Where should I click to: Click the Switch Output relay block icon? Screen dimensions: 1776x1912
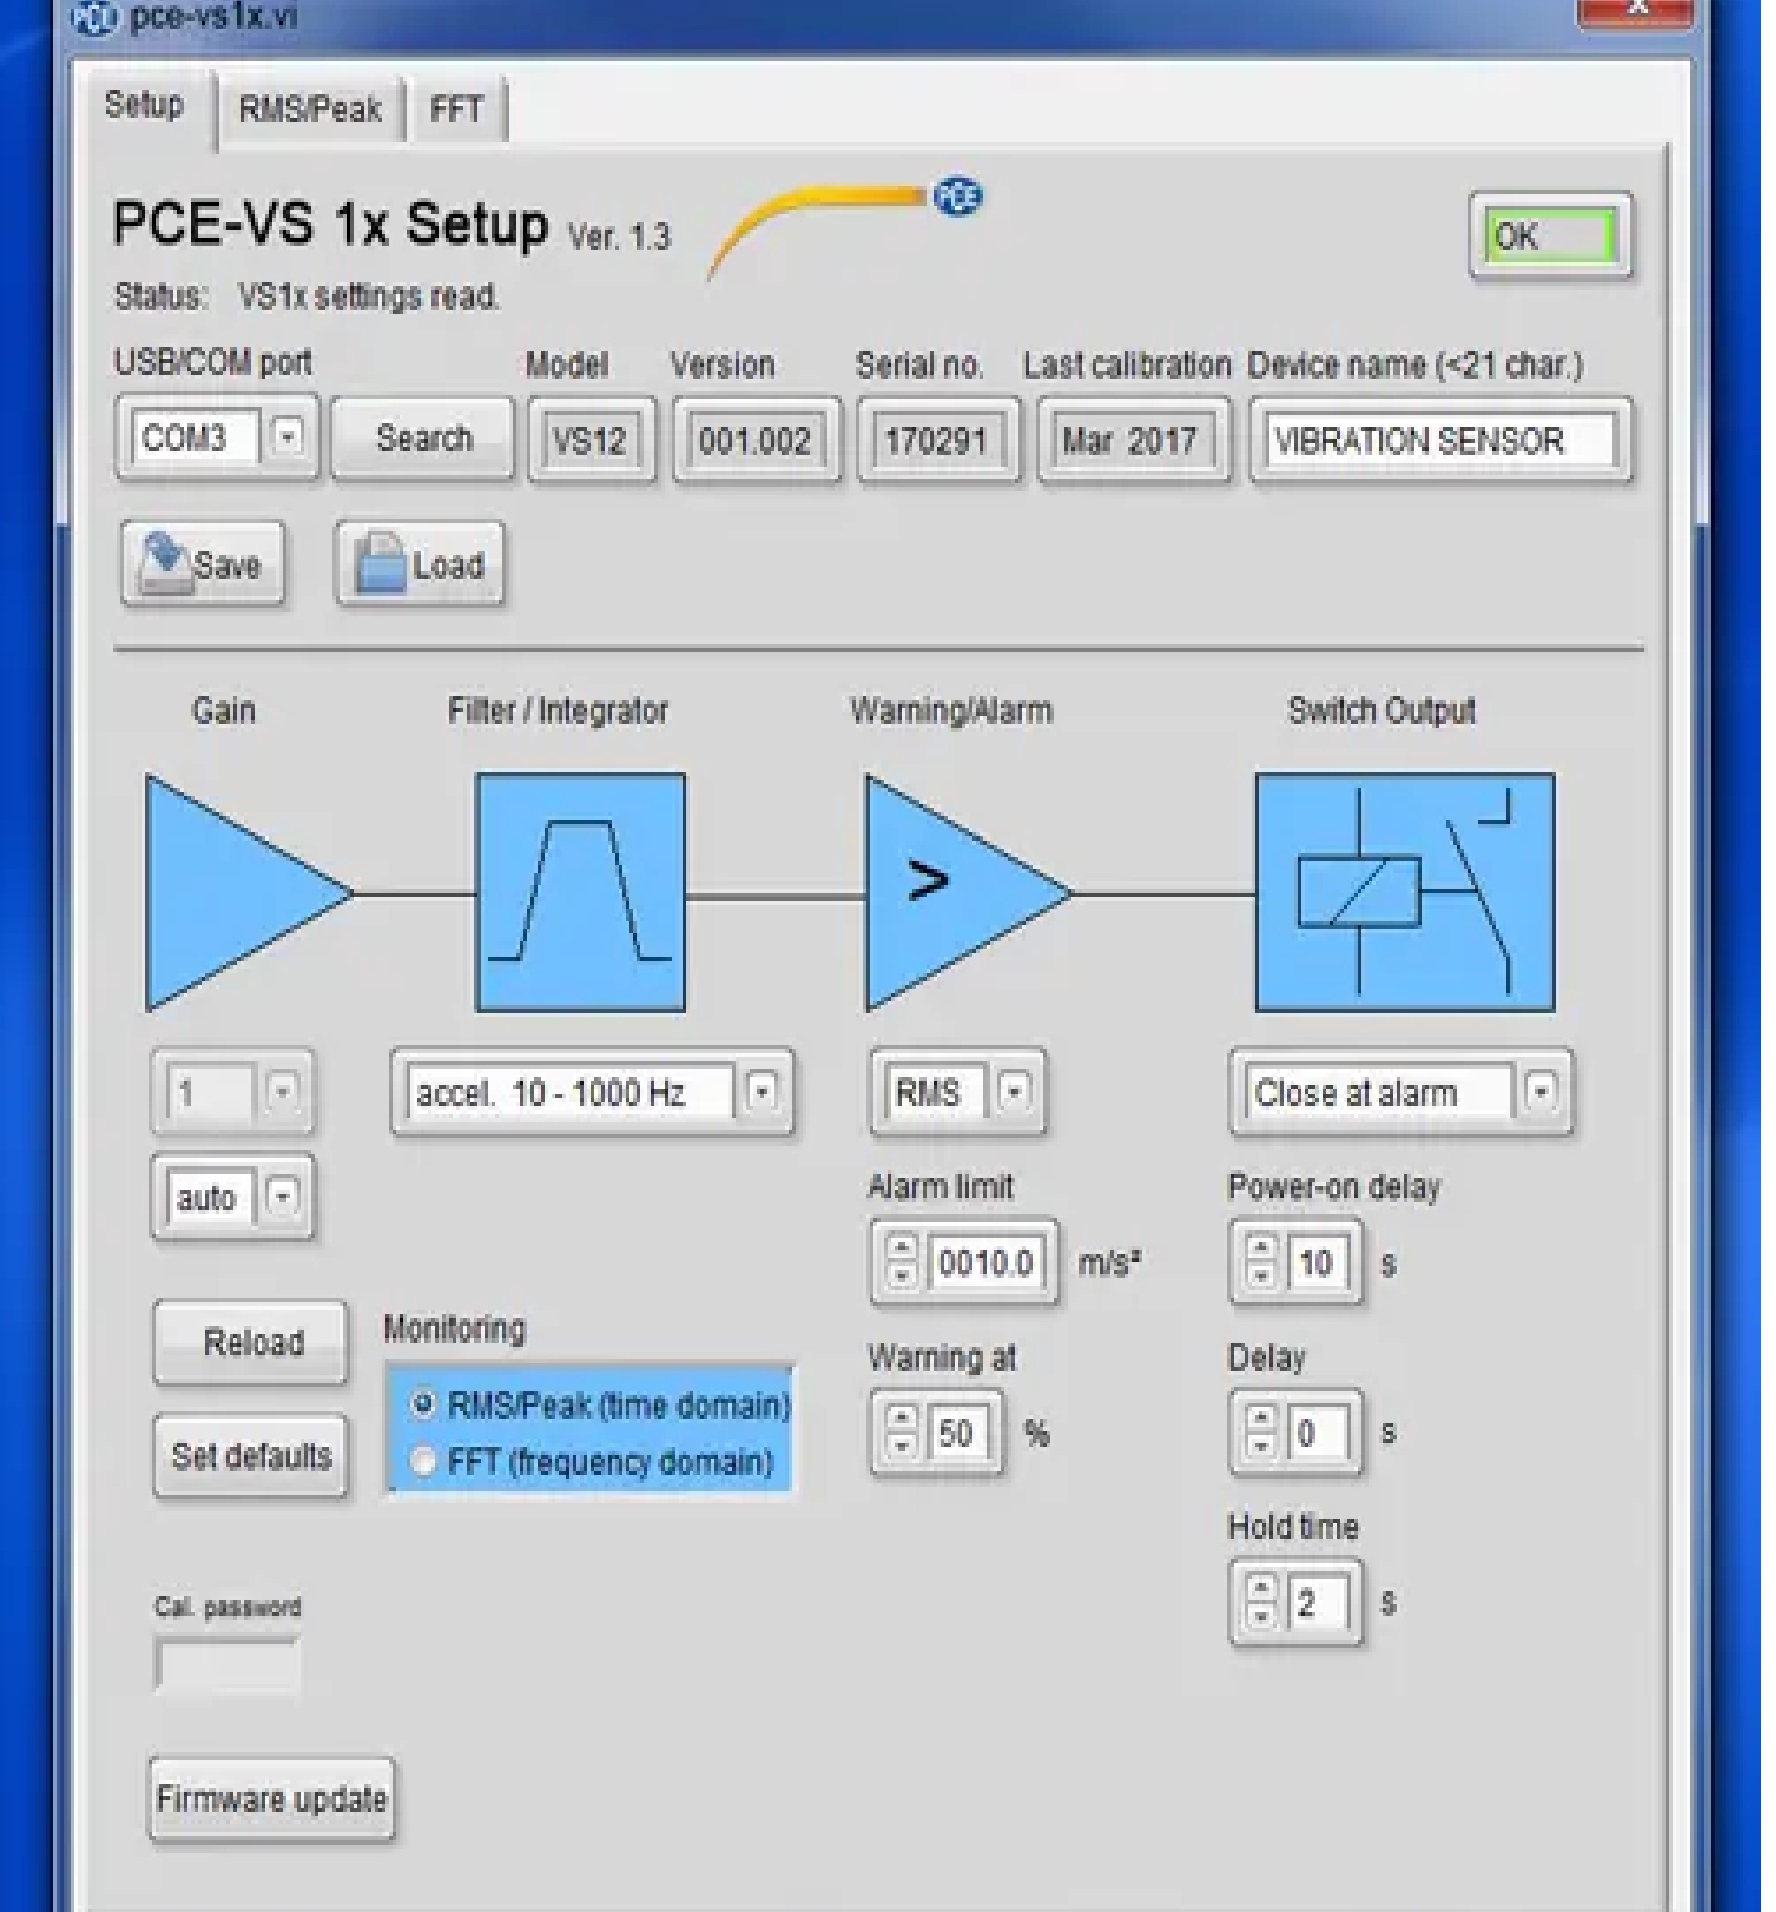coord(1405,892)
